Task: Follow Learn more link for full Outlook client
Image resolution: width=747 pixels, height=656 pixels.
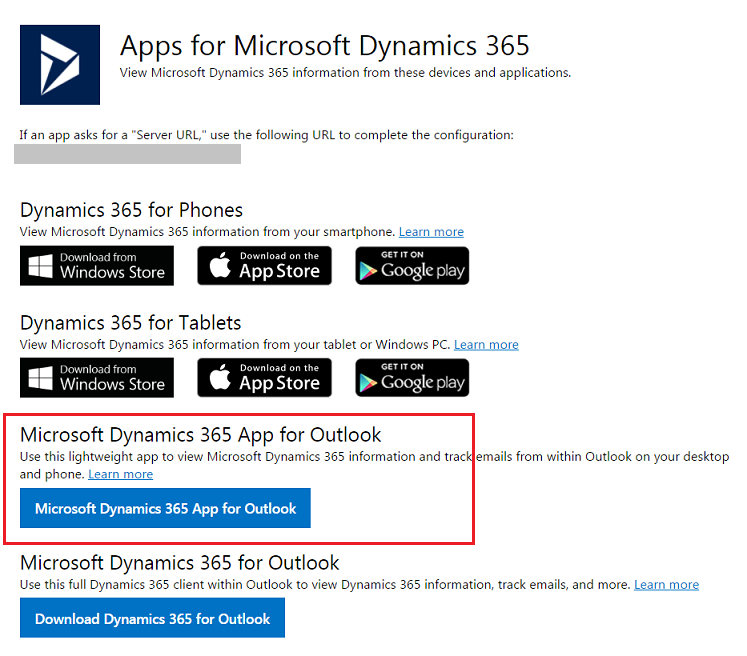Action: [666, 585]
